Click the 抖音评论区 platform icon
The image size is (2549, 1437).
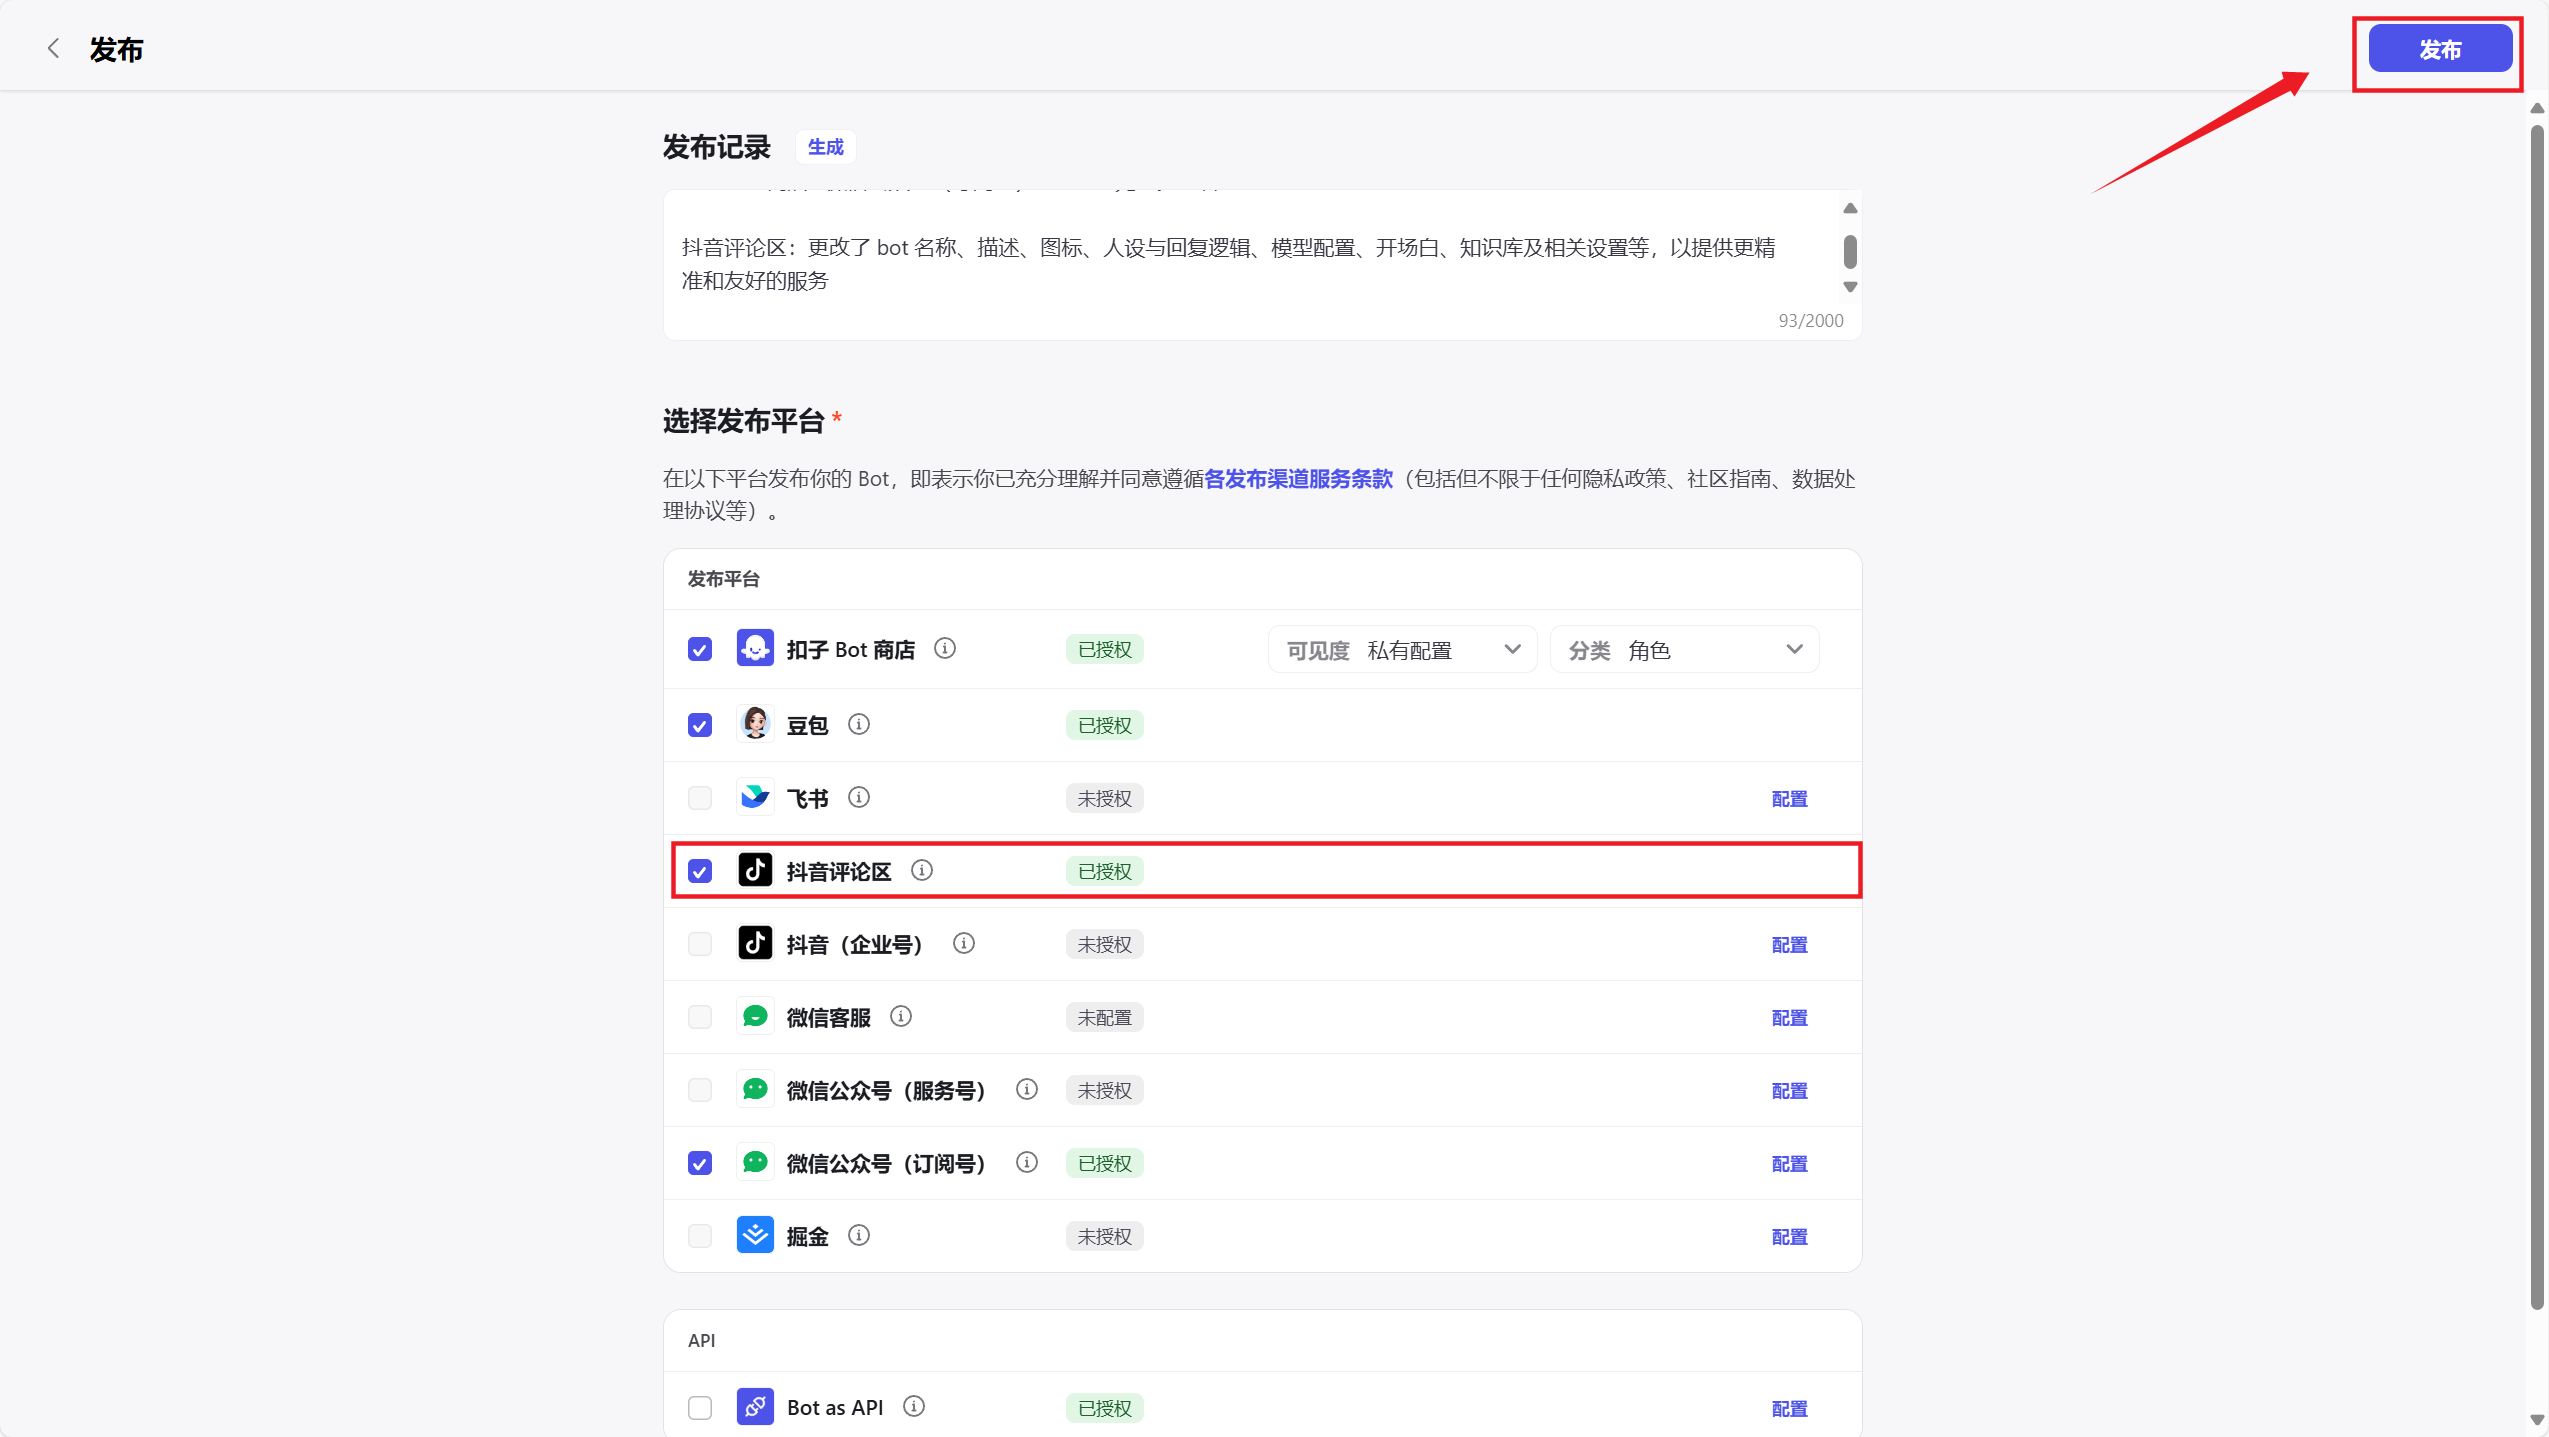tap(755, 870)
